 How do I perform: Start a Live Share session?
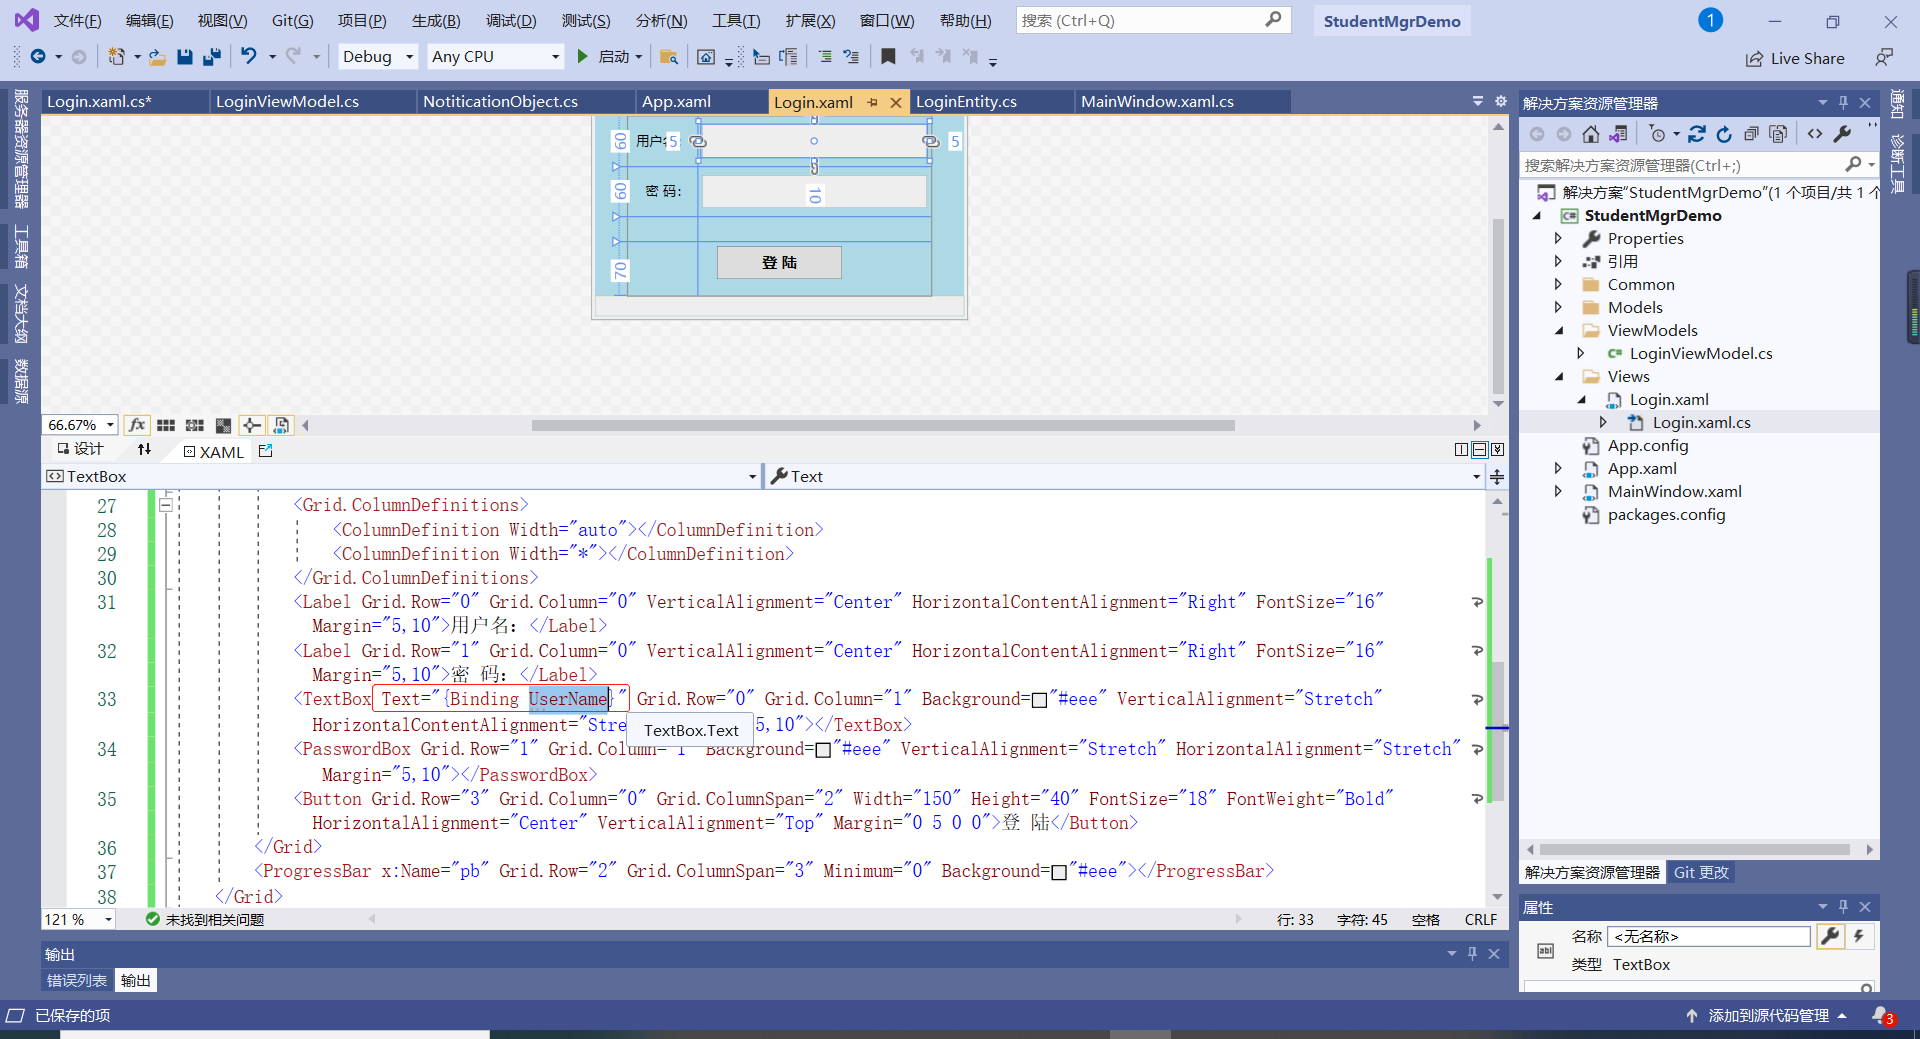tap(1795, 58)
